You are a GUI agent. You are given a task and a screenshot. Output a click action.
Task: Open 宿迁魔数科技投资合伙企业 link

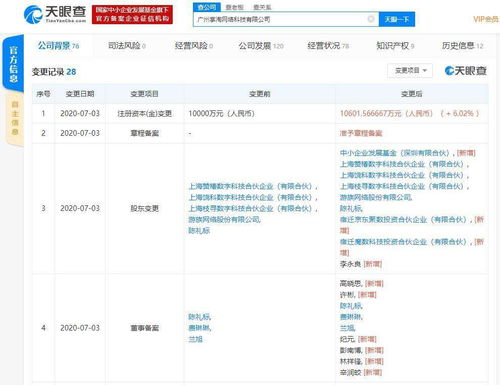point(403,242)
